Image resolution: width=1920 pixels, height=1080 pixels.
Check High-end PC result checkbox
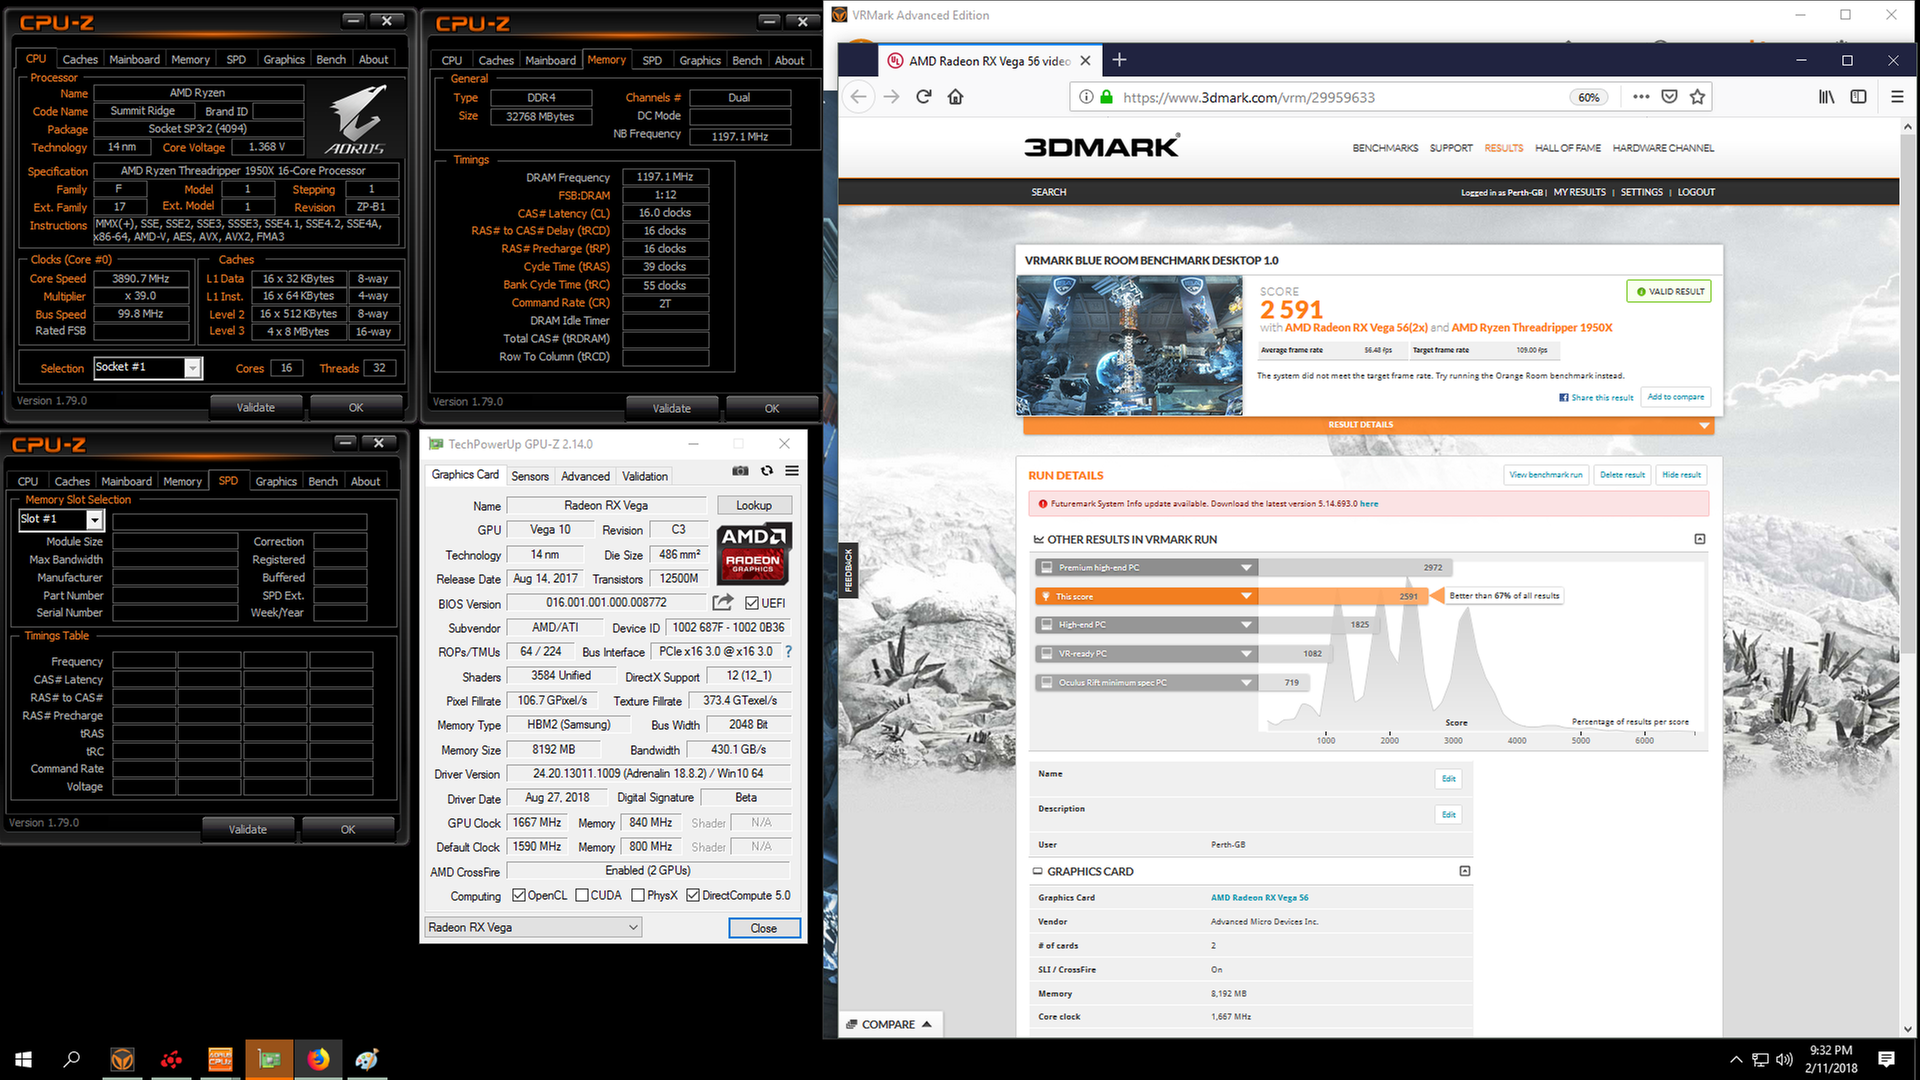[x=1047, y=624]
